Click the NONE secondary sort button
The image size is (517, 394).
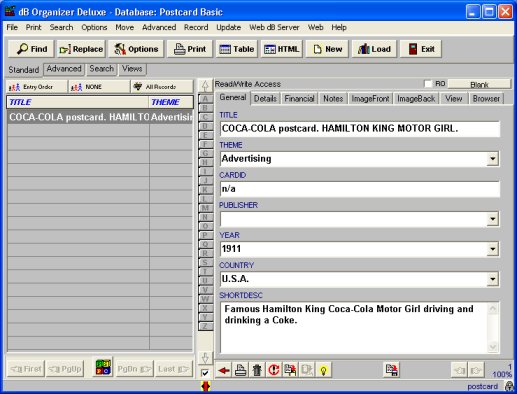click(99, 87)
